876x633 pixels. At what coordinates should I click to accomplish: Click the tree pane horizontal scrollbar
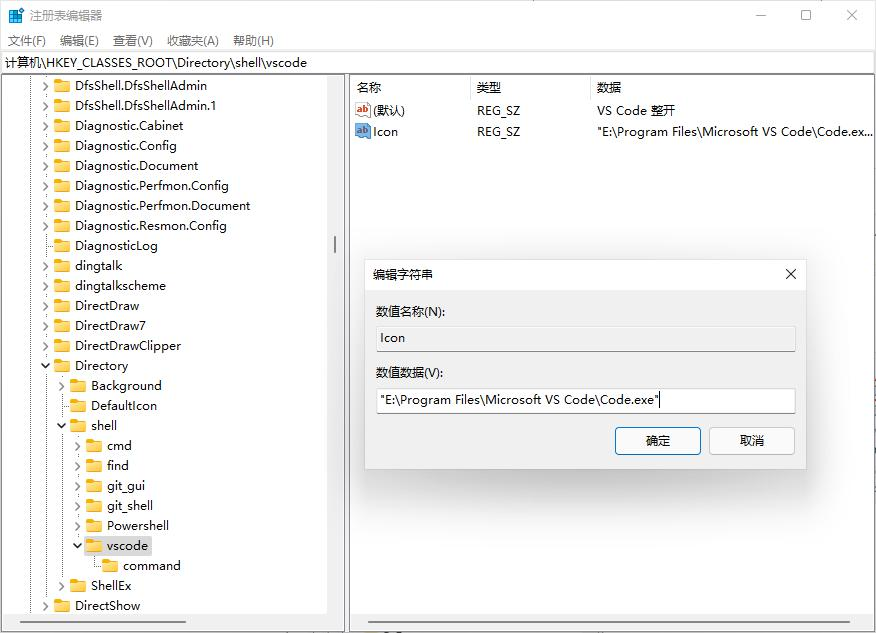point(103,621)
